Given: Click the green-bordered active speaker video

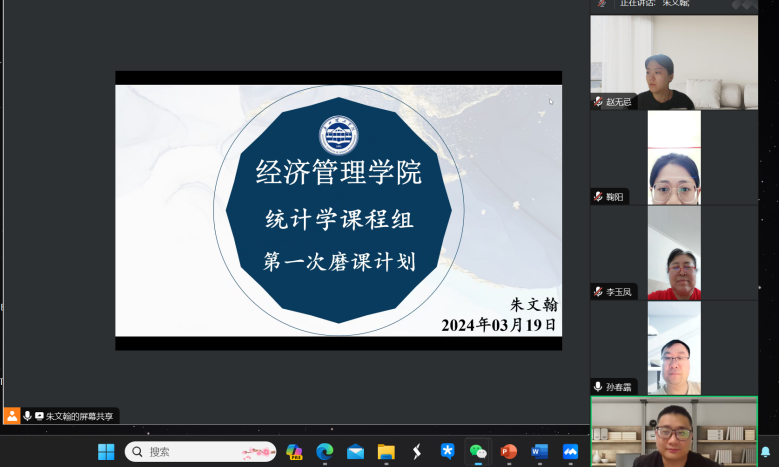Looking at the screenshot, I should pyautogui.click(x=673, y=433).
